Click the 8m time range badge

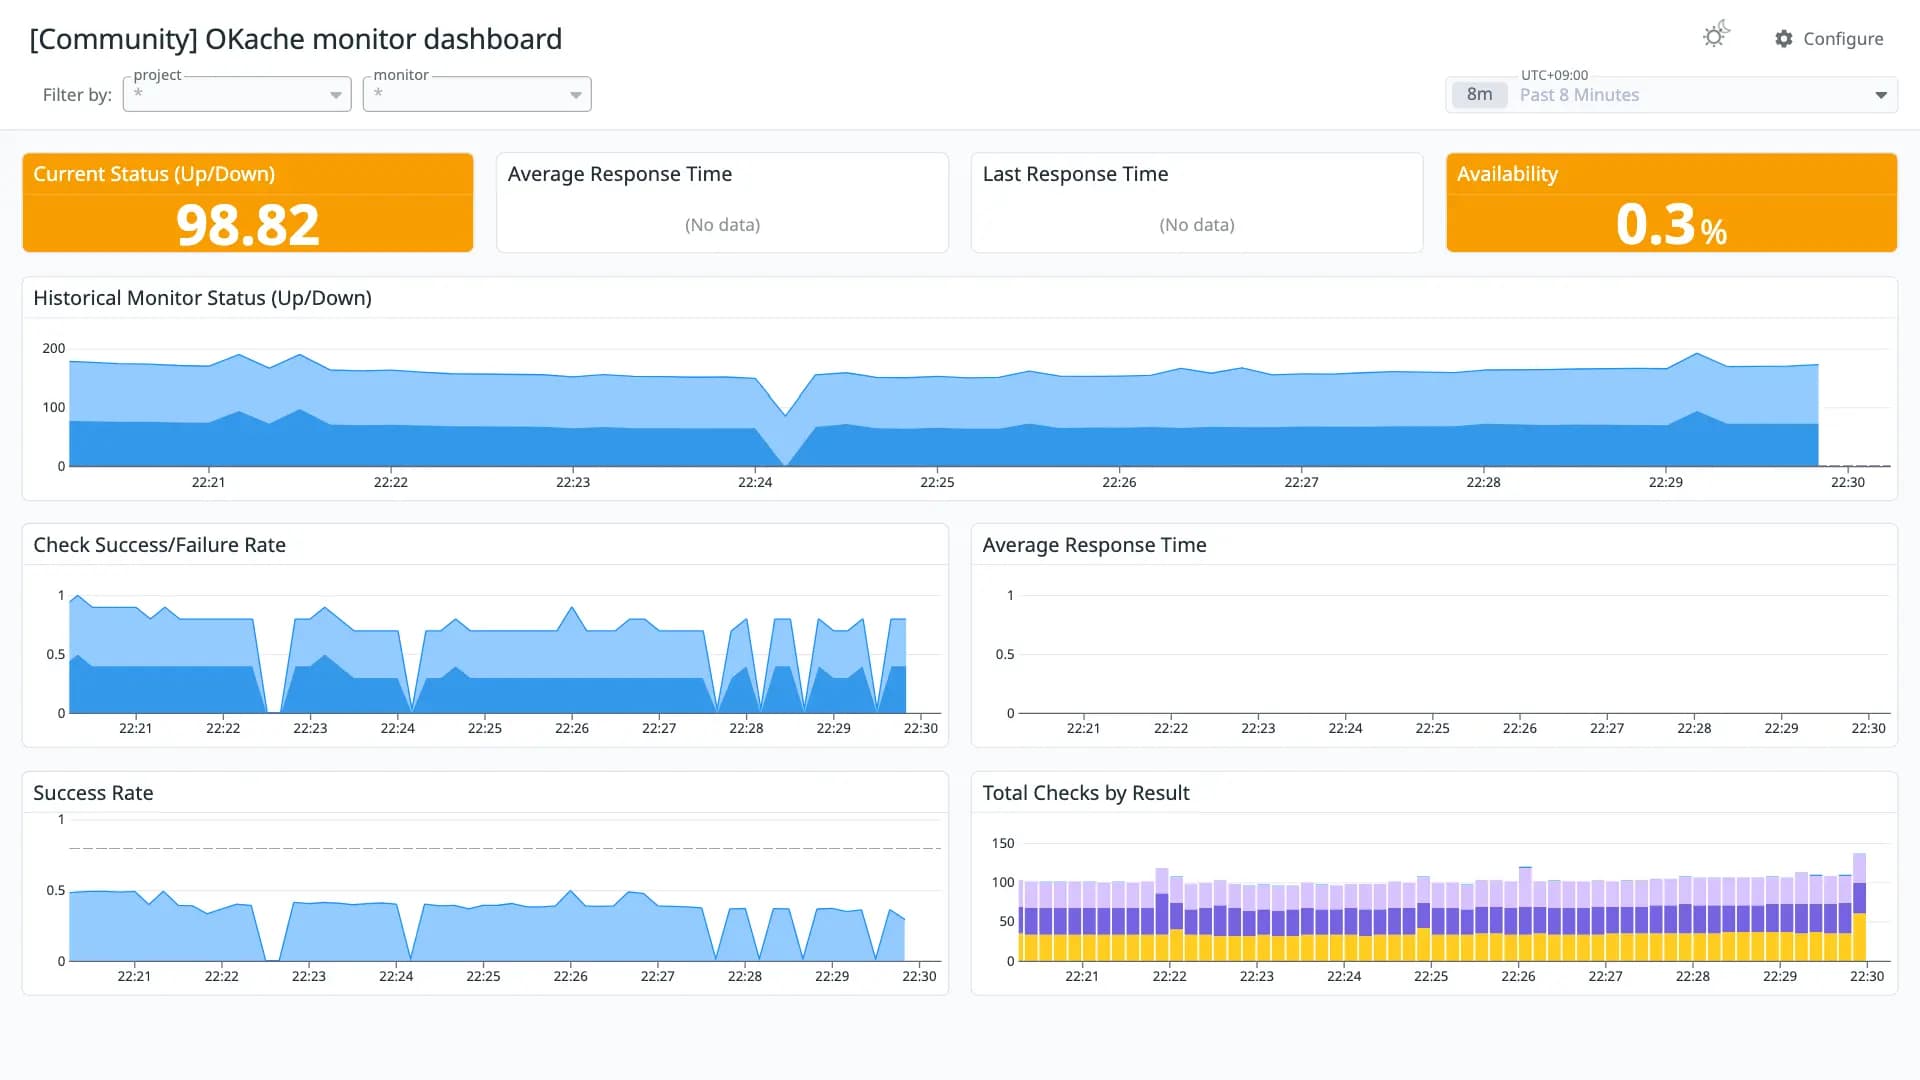[1479, 95]
